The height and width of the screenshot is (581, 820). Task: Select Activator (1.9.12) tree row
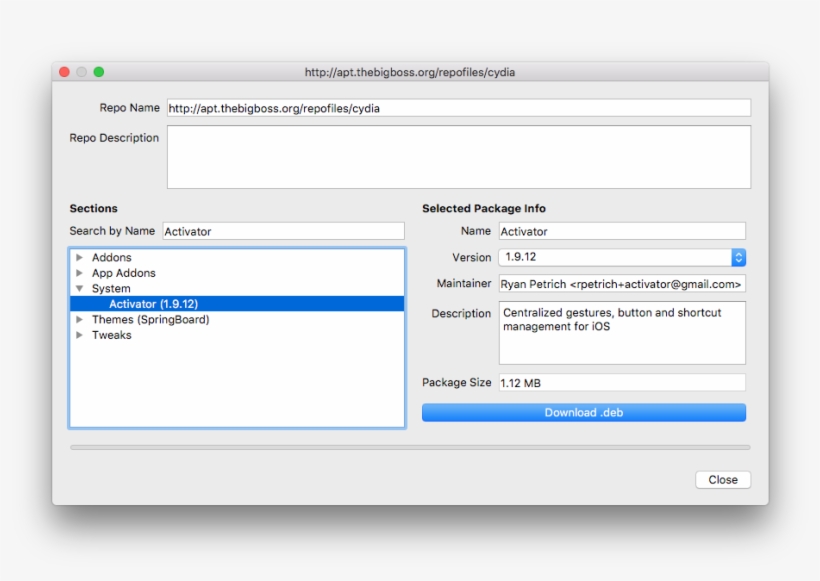pos(237,304)
